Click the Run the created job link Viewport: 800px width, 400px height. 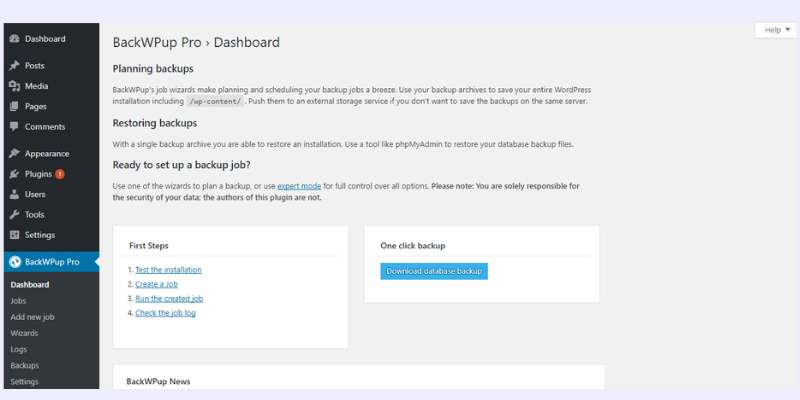(x=169, y=298)
